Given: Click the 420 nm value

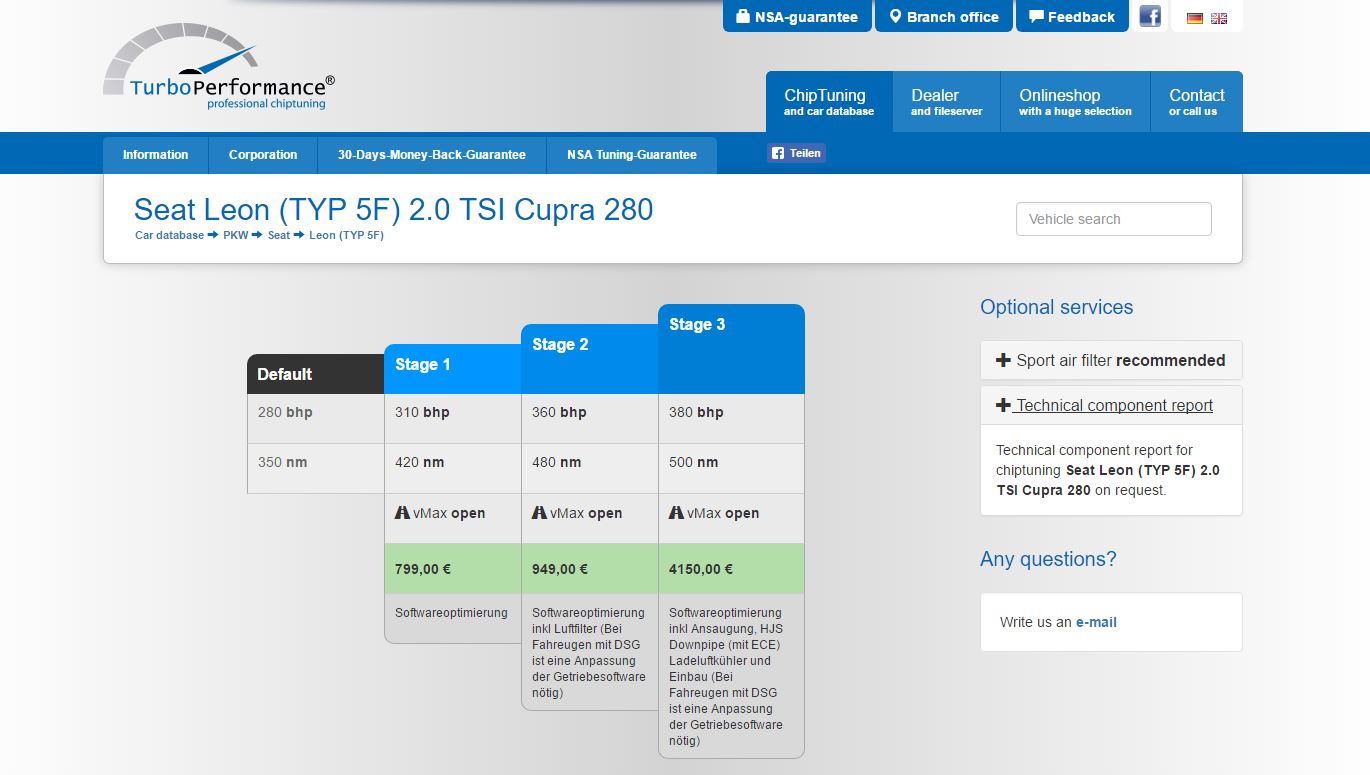Looking at the screenshot, I should (420, 462).
